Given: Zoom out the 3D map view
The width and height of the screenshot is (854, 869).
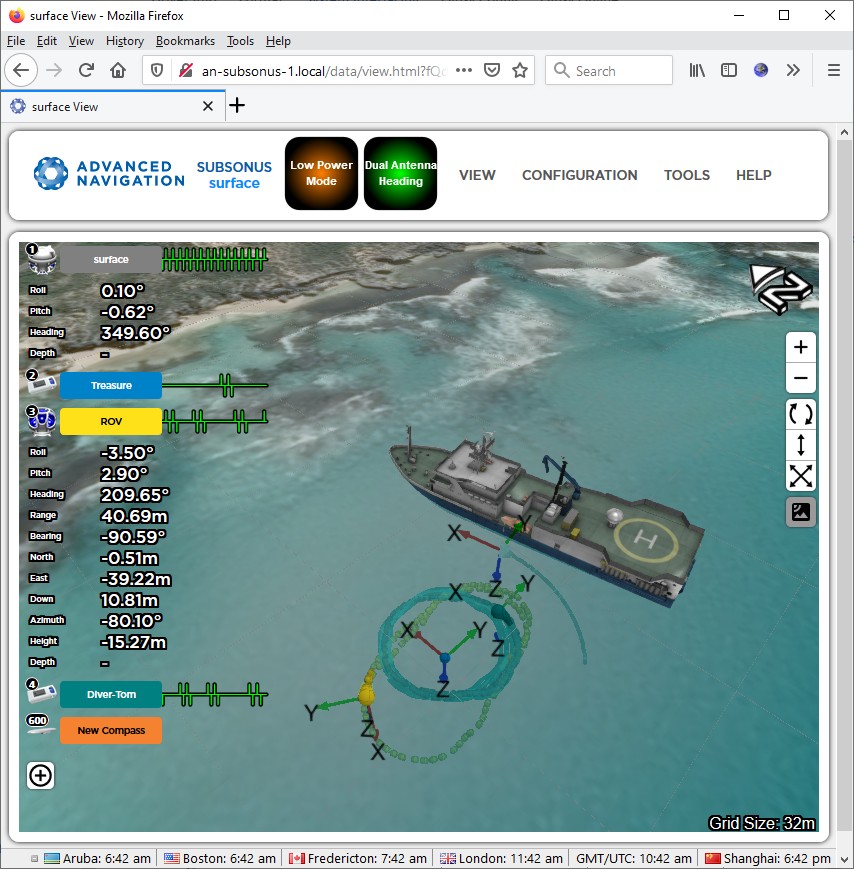Looking at the screenshot, I should click(800, 379).
